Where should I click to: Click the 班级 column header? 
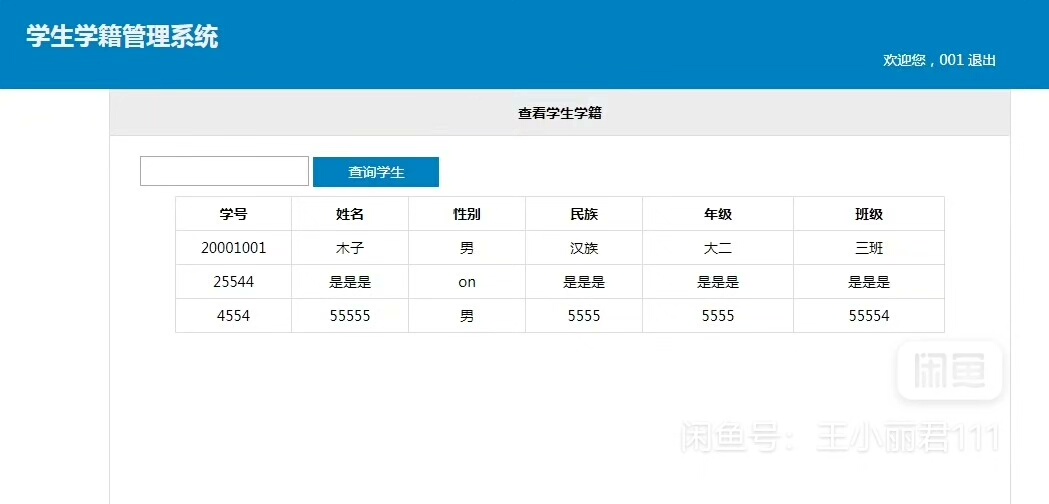click(x=869, y=214)
